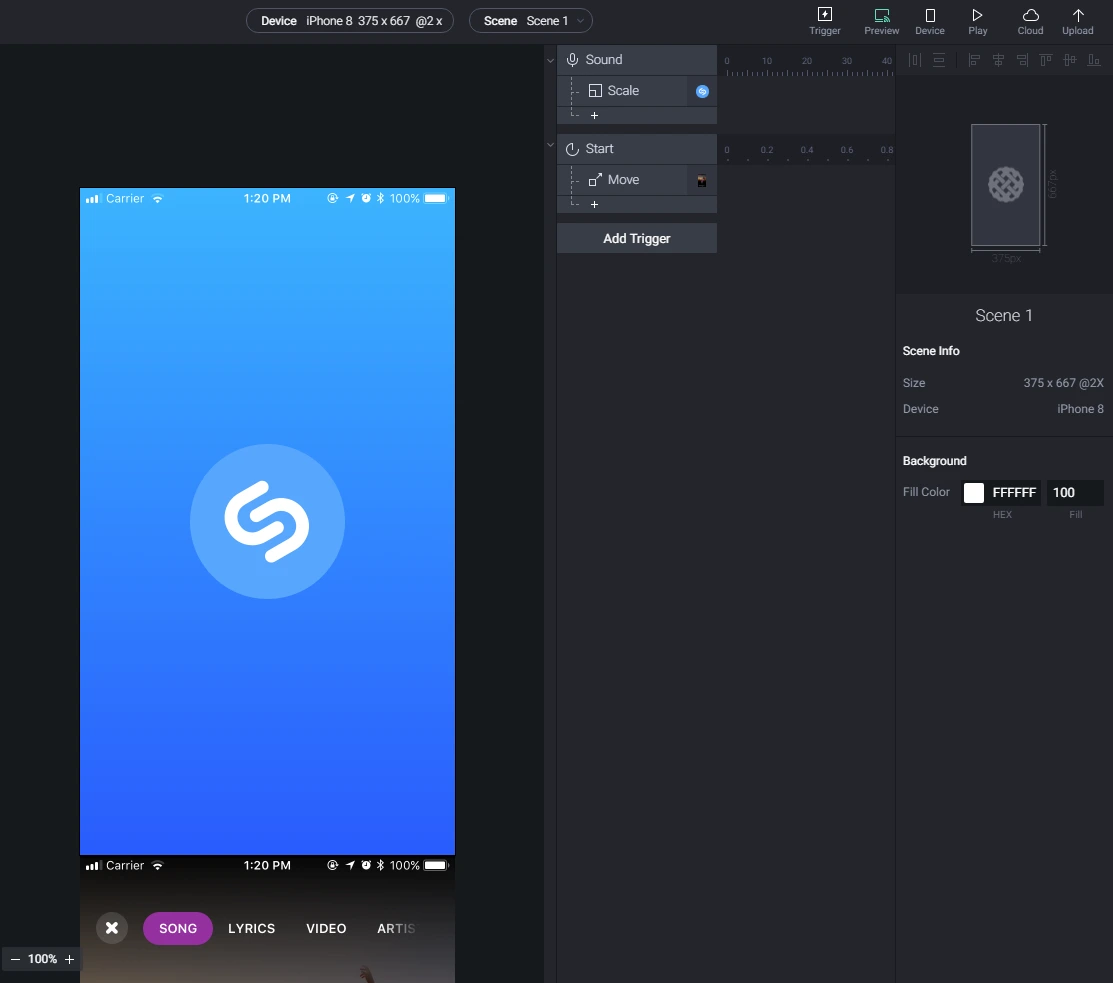1113x983 pixels.
Task: Select the VIDEO tab on canvas
Action: (x=326, y=928)
